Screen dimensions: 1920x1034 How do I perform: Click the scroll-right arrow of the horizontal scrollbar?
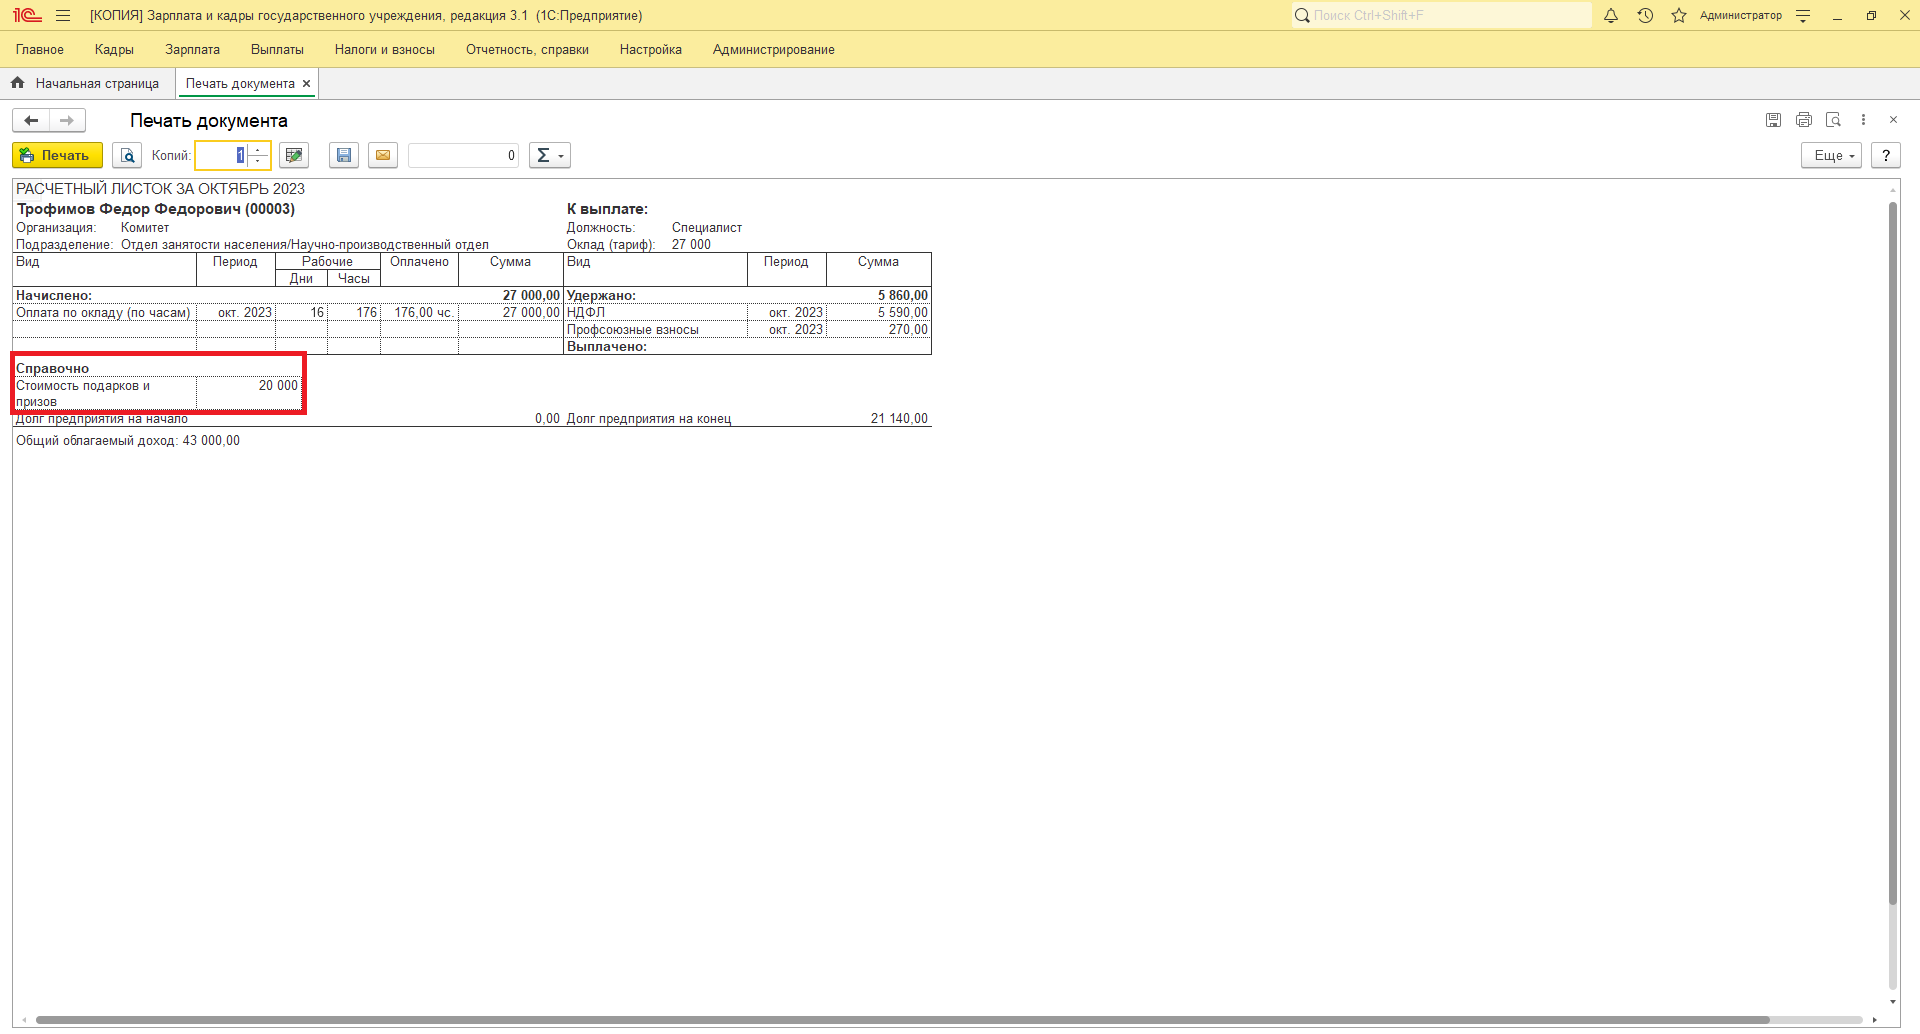click(x=1874, y=1020)
